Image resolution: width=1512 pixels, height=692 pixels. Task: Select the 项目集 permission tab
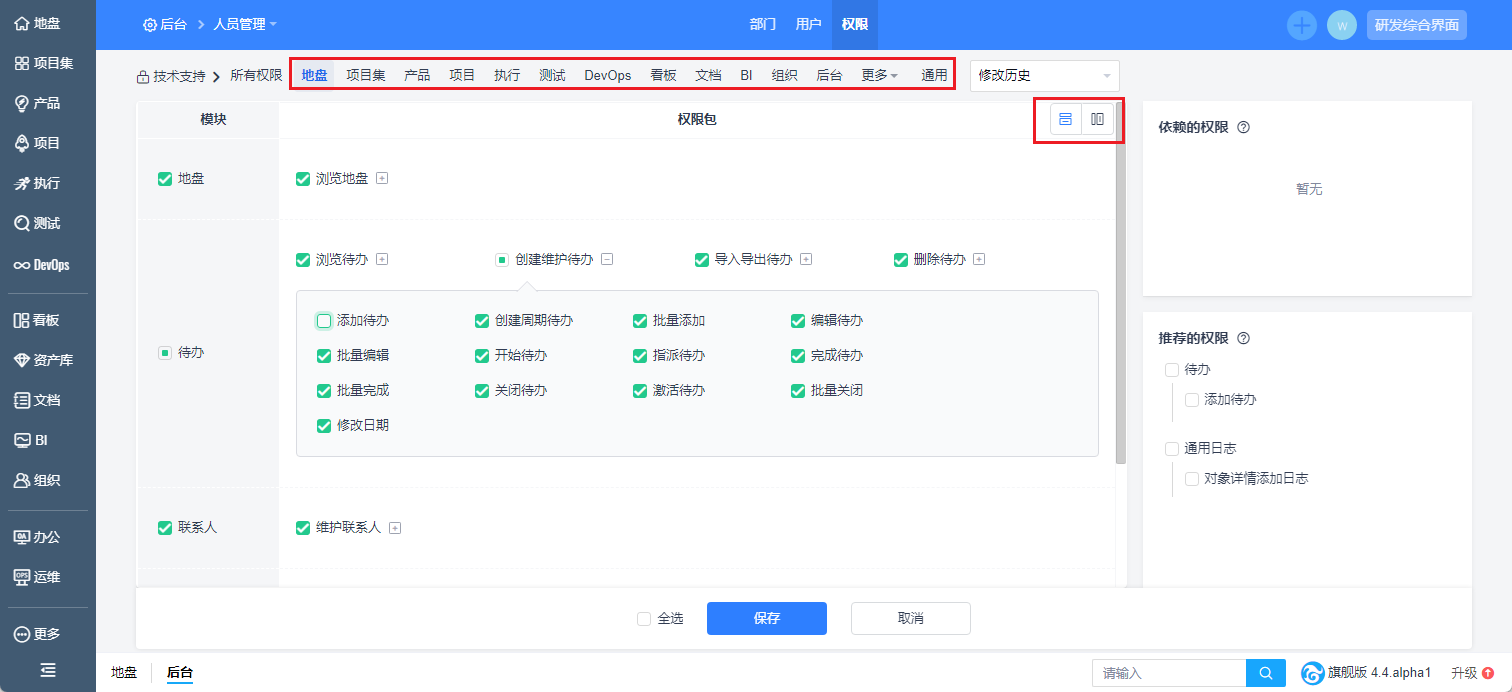click(365, 75)
